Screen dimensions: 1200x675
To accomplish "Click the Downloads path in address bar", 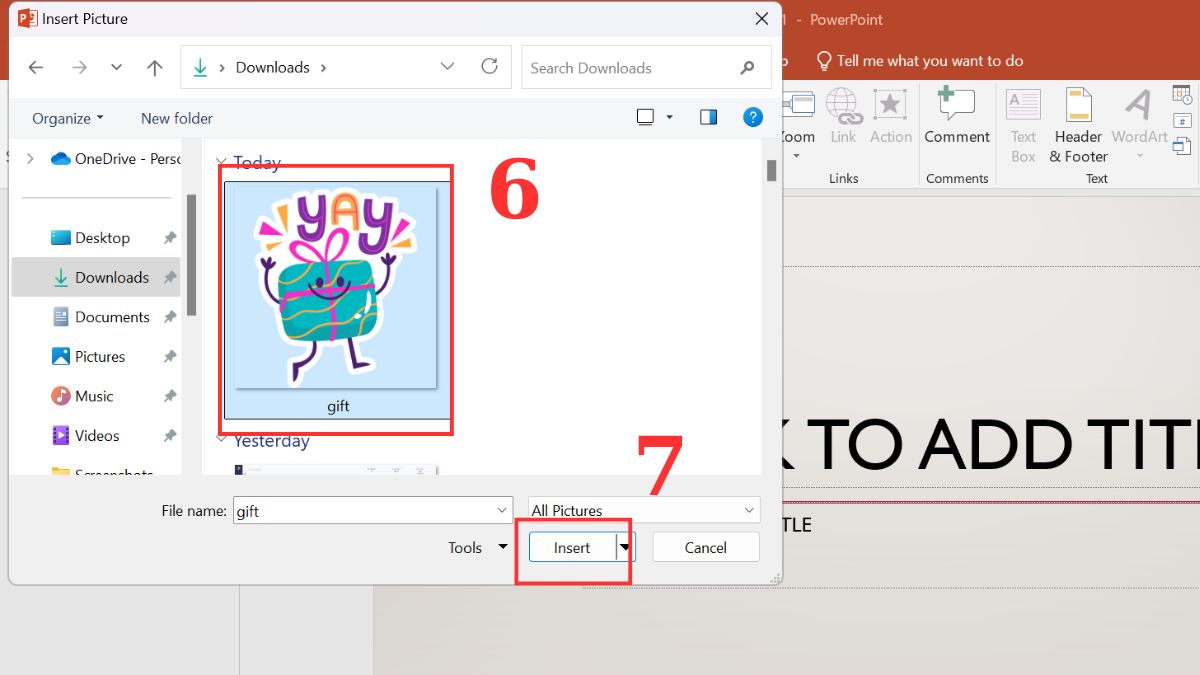I will [x=272, y=68].
